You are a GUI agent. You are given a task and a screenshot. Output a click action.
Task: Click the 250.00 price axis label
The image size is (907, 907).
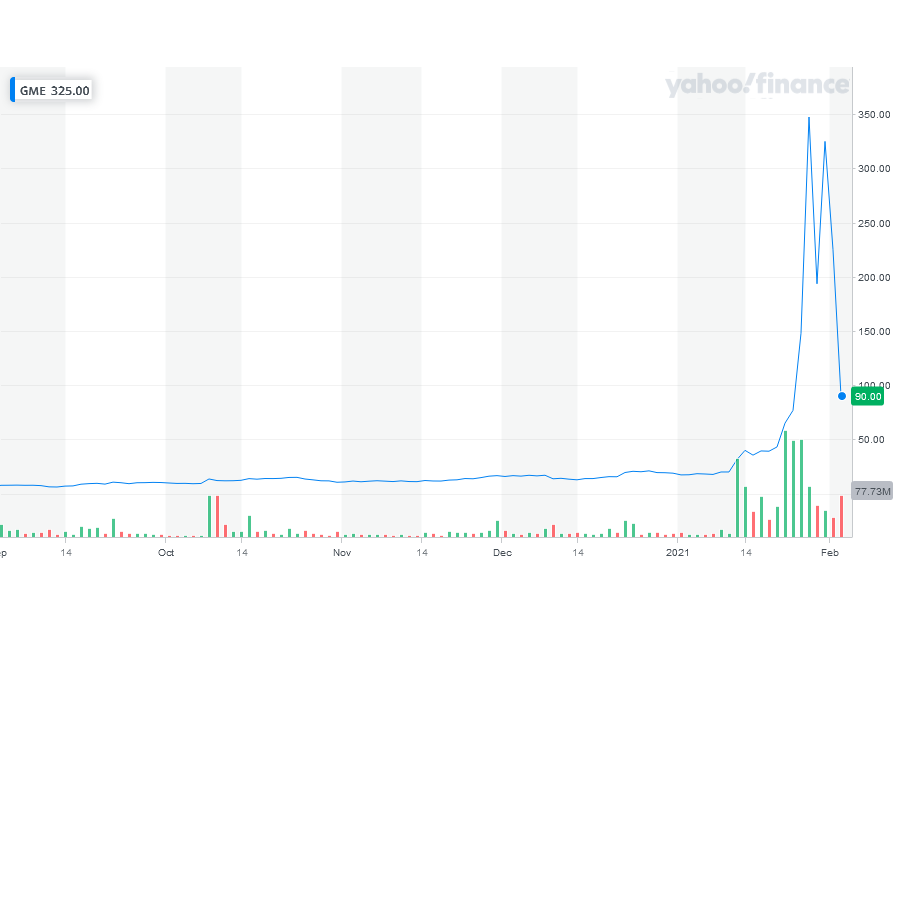pos(874,223)
